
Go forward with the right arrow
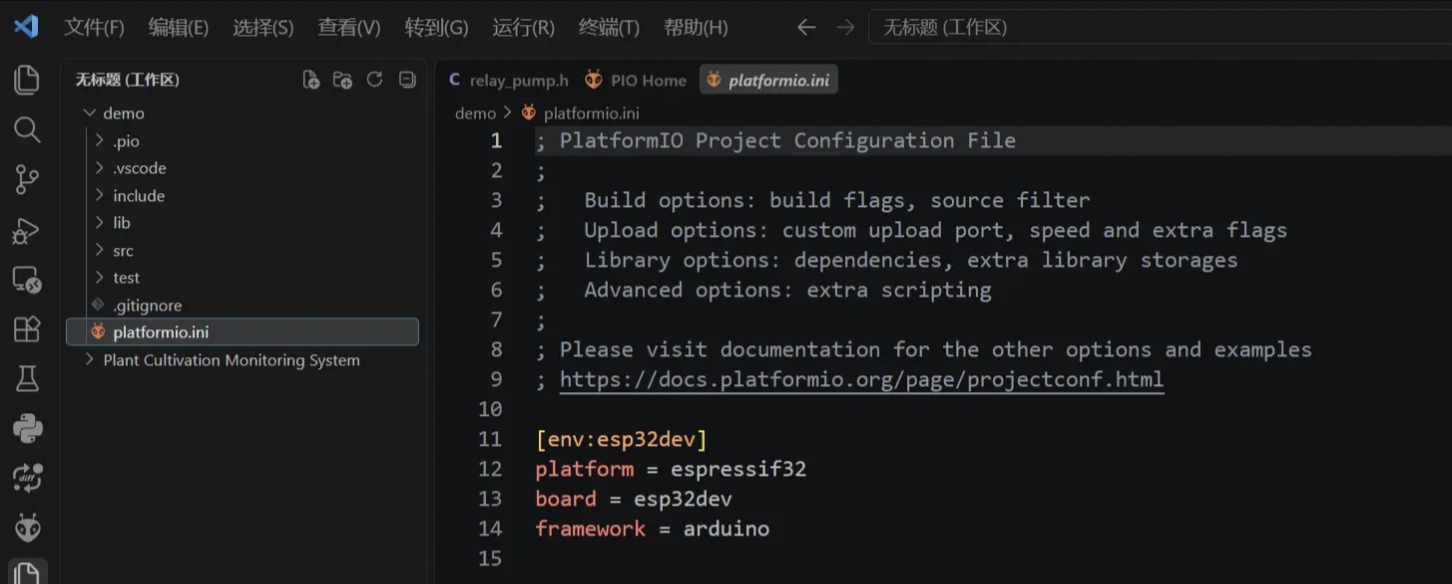(845, 28)
